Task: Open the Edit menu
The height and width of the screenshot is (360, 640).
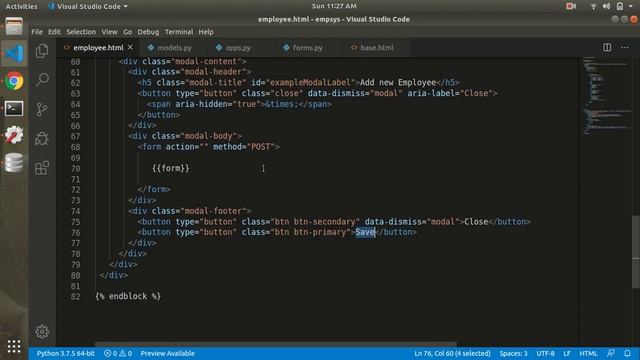Action: tap(54, 32)
